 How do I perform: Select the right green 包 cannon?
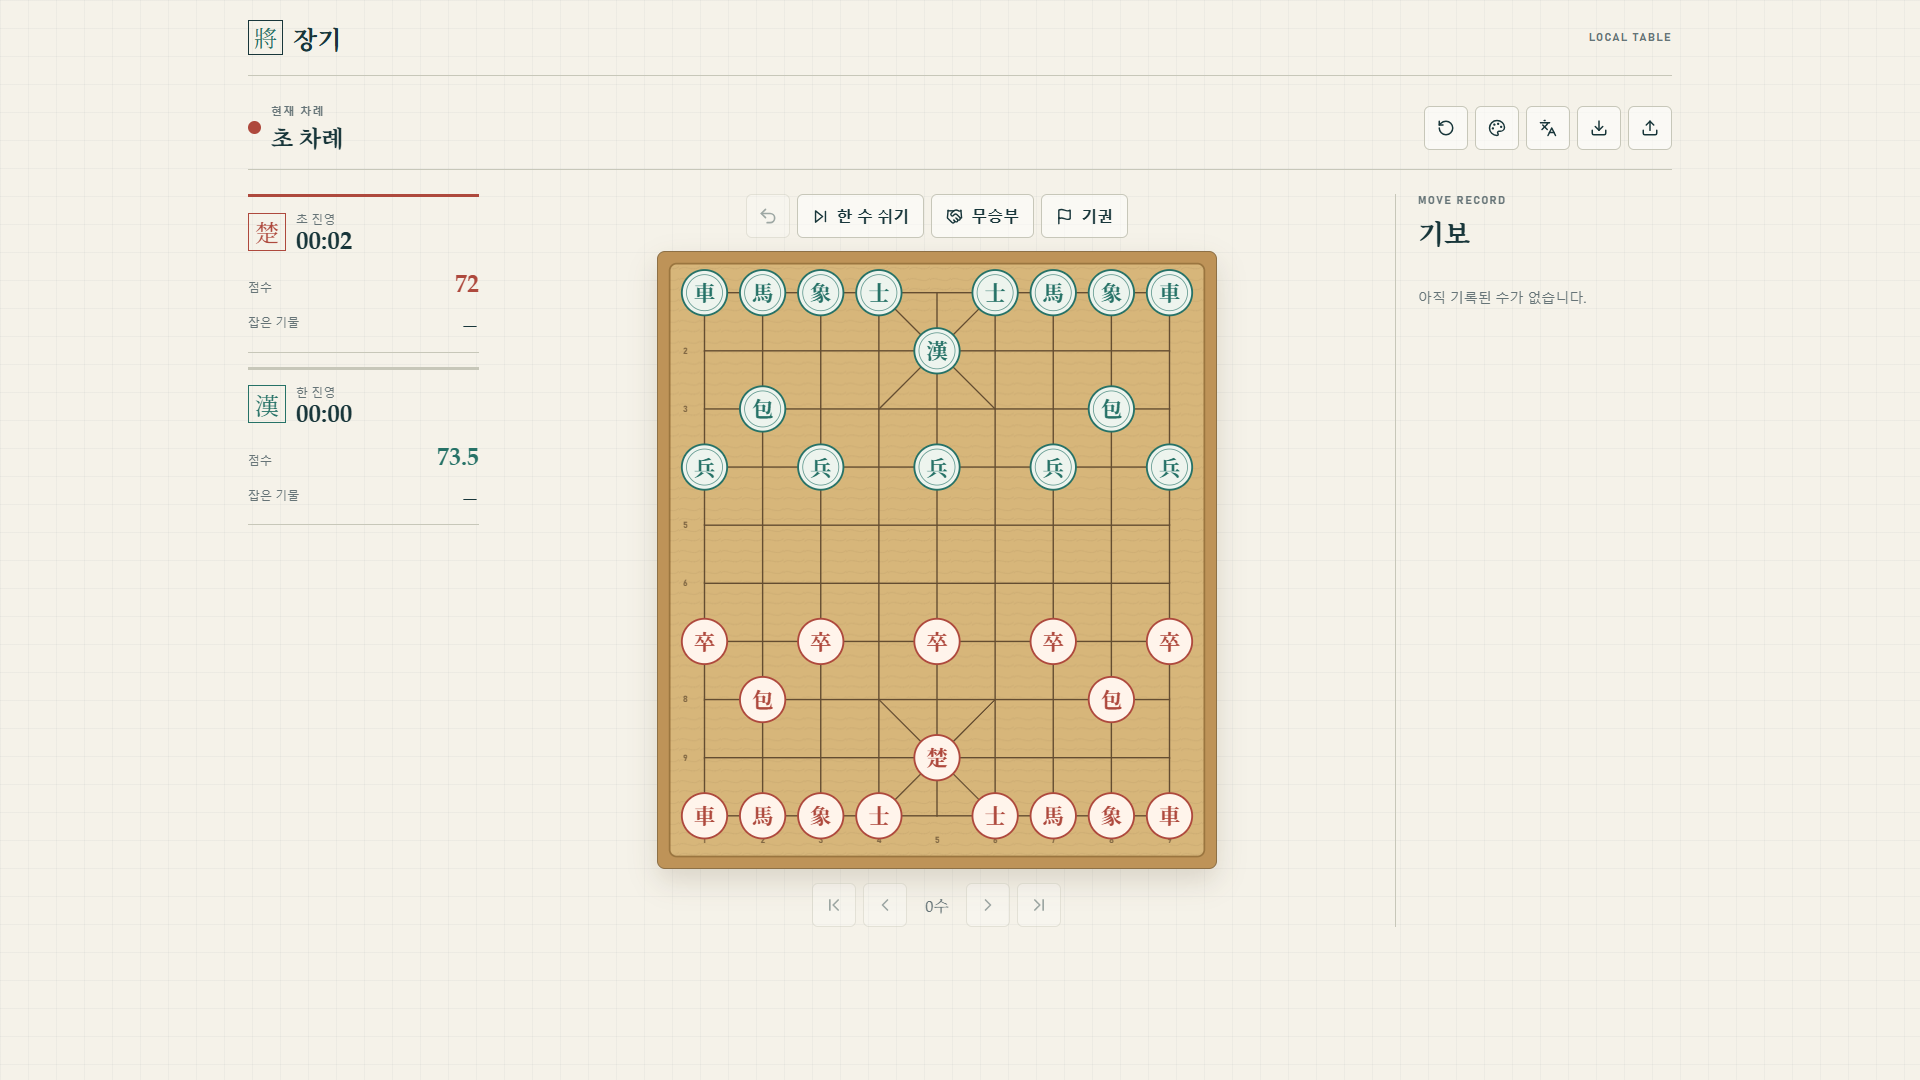point(1111,409)
